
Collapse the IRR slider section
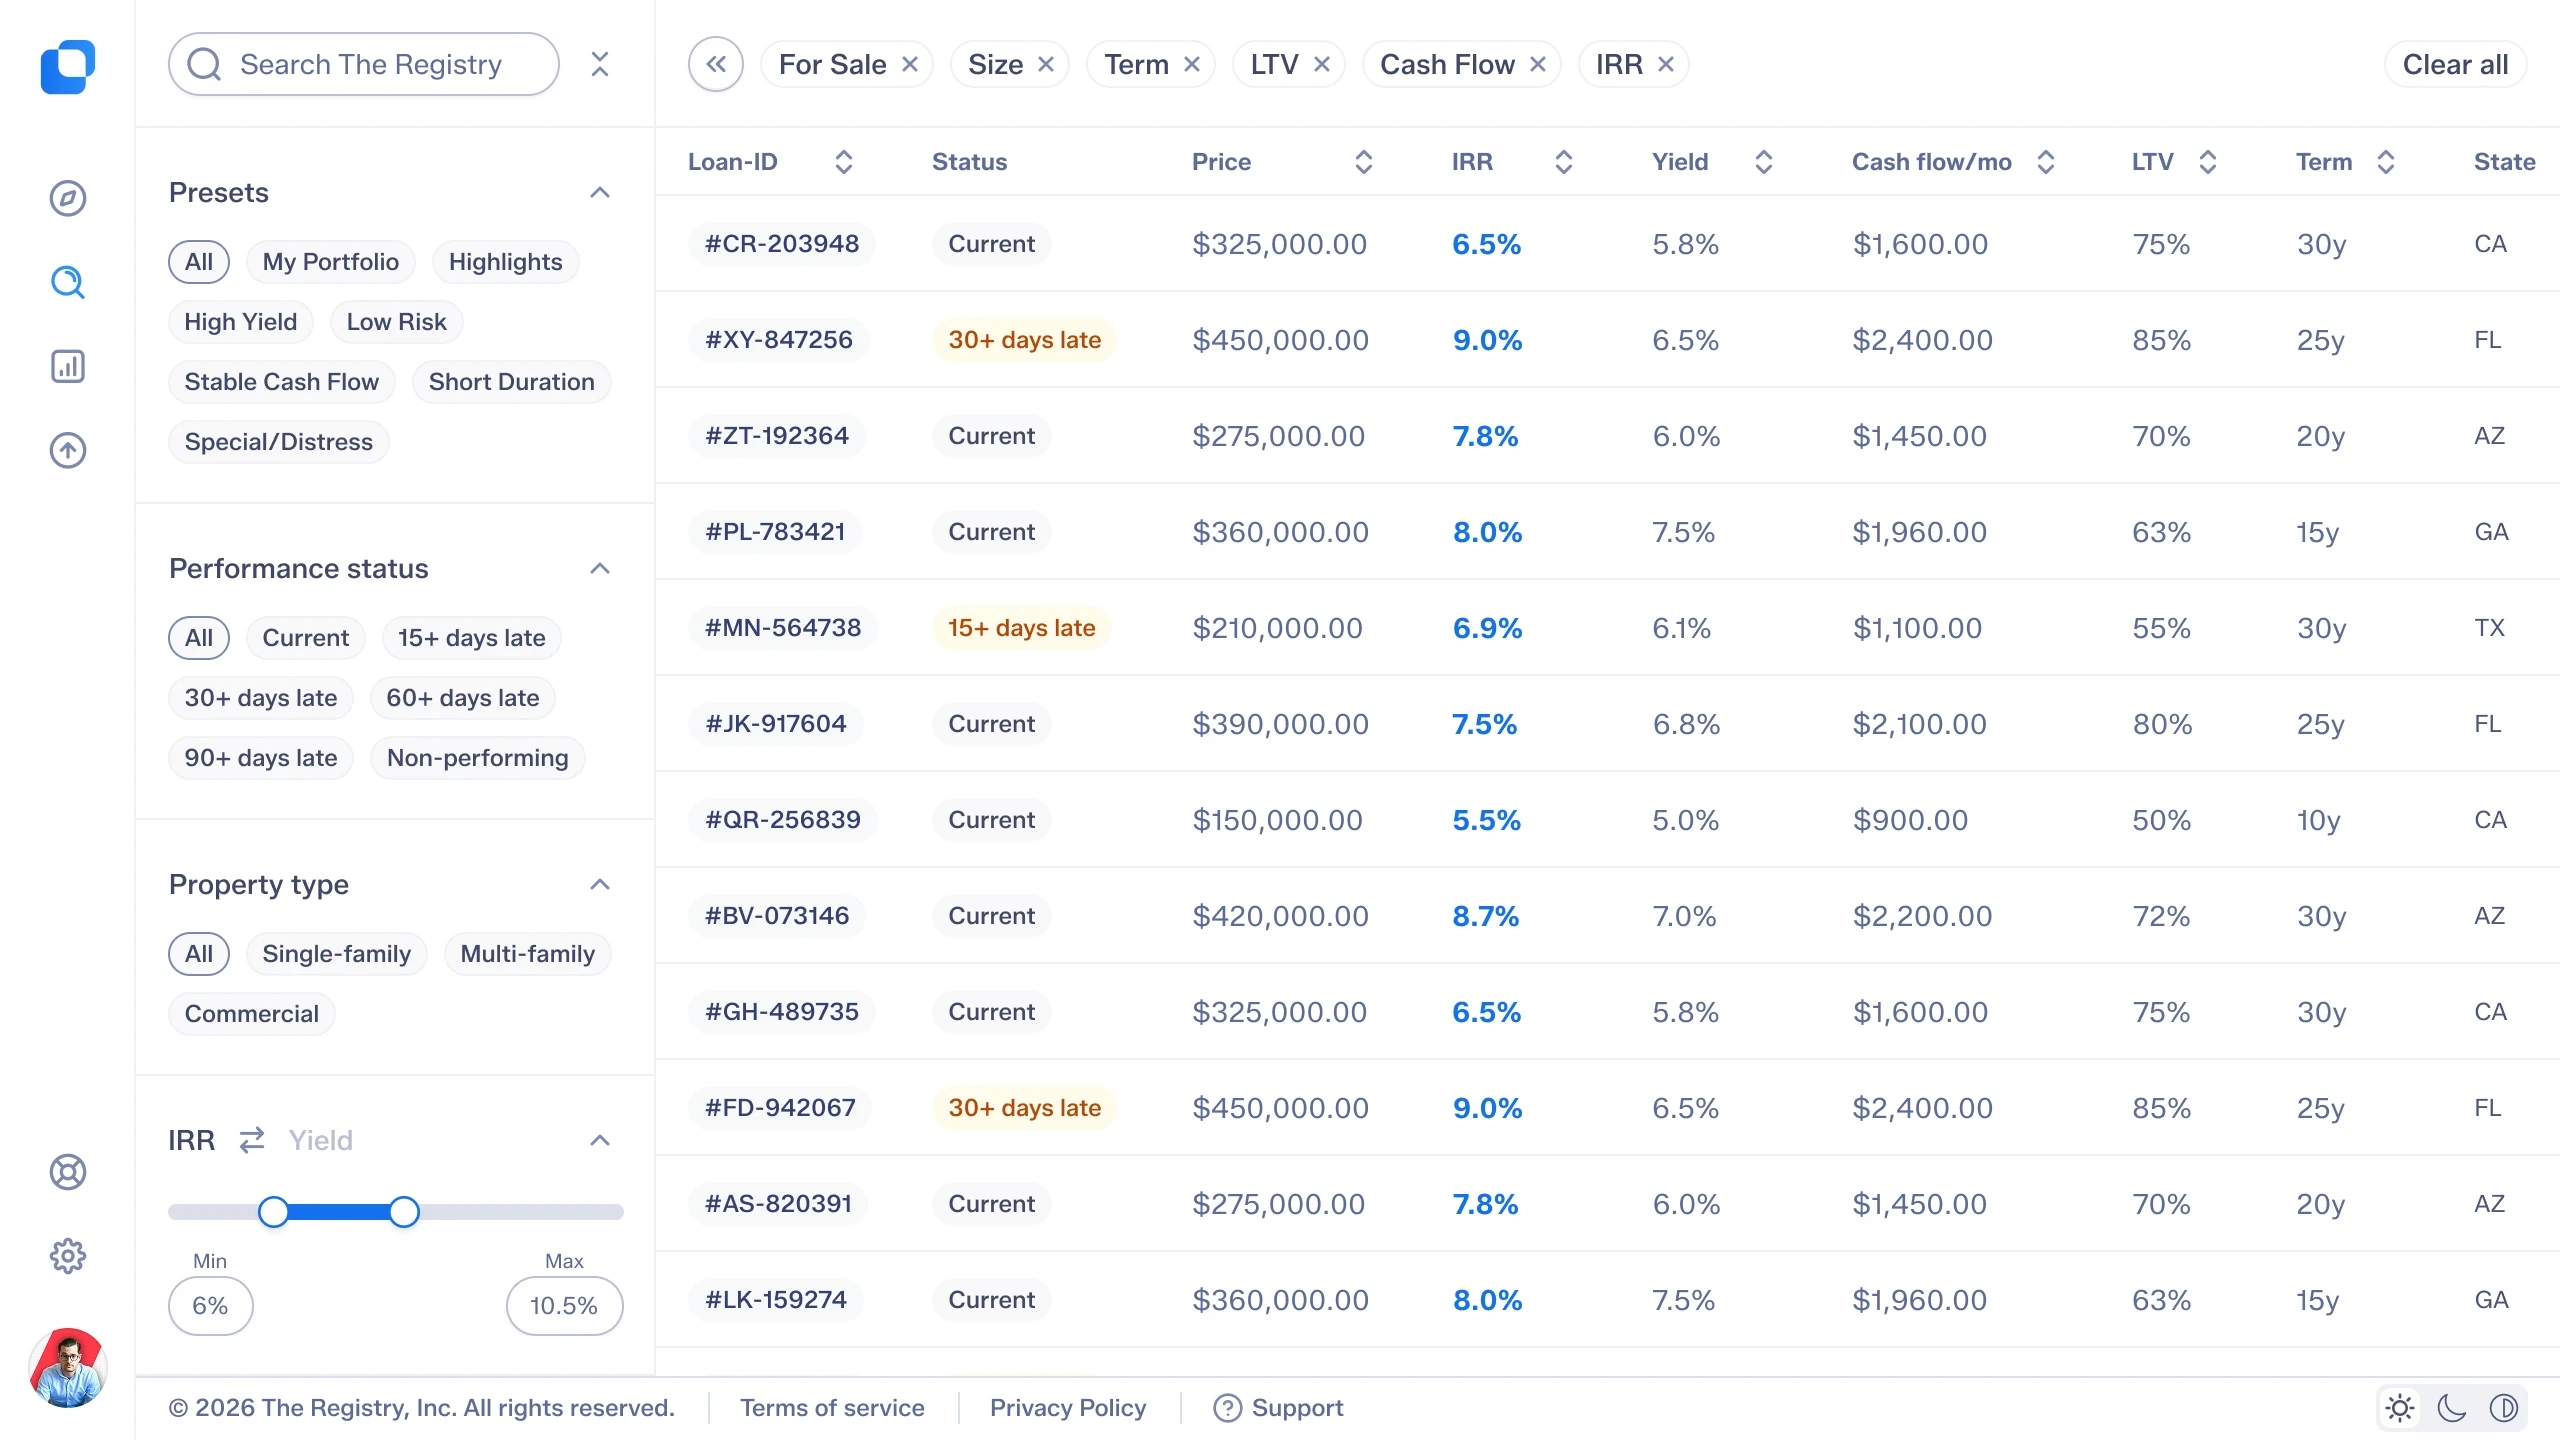[x=600, y=1140]
